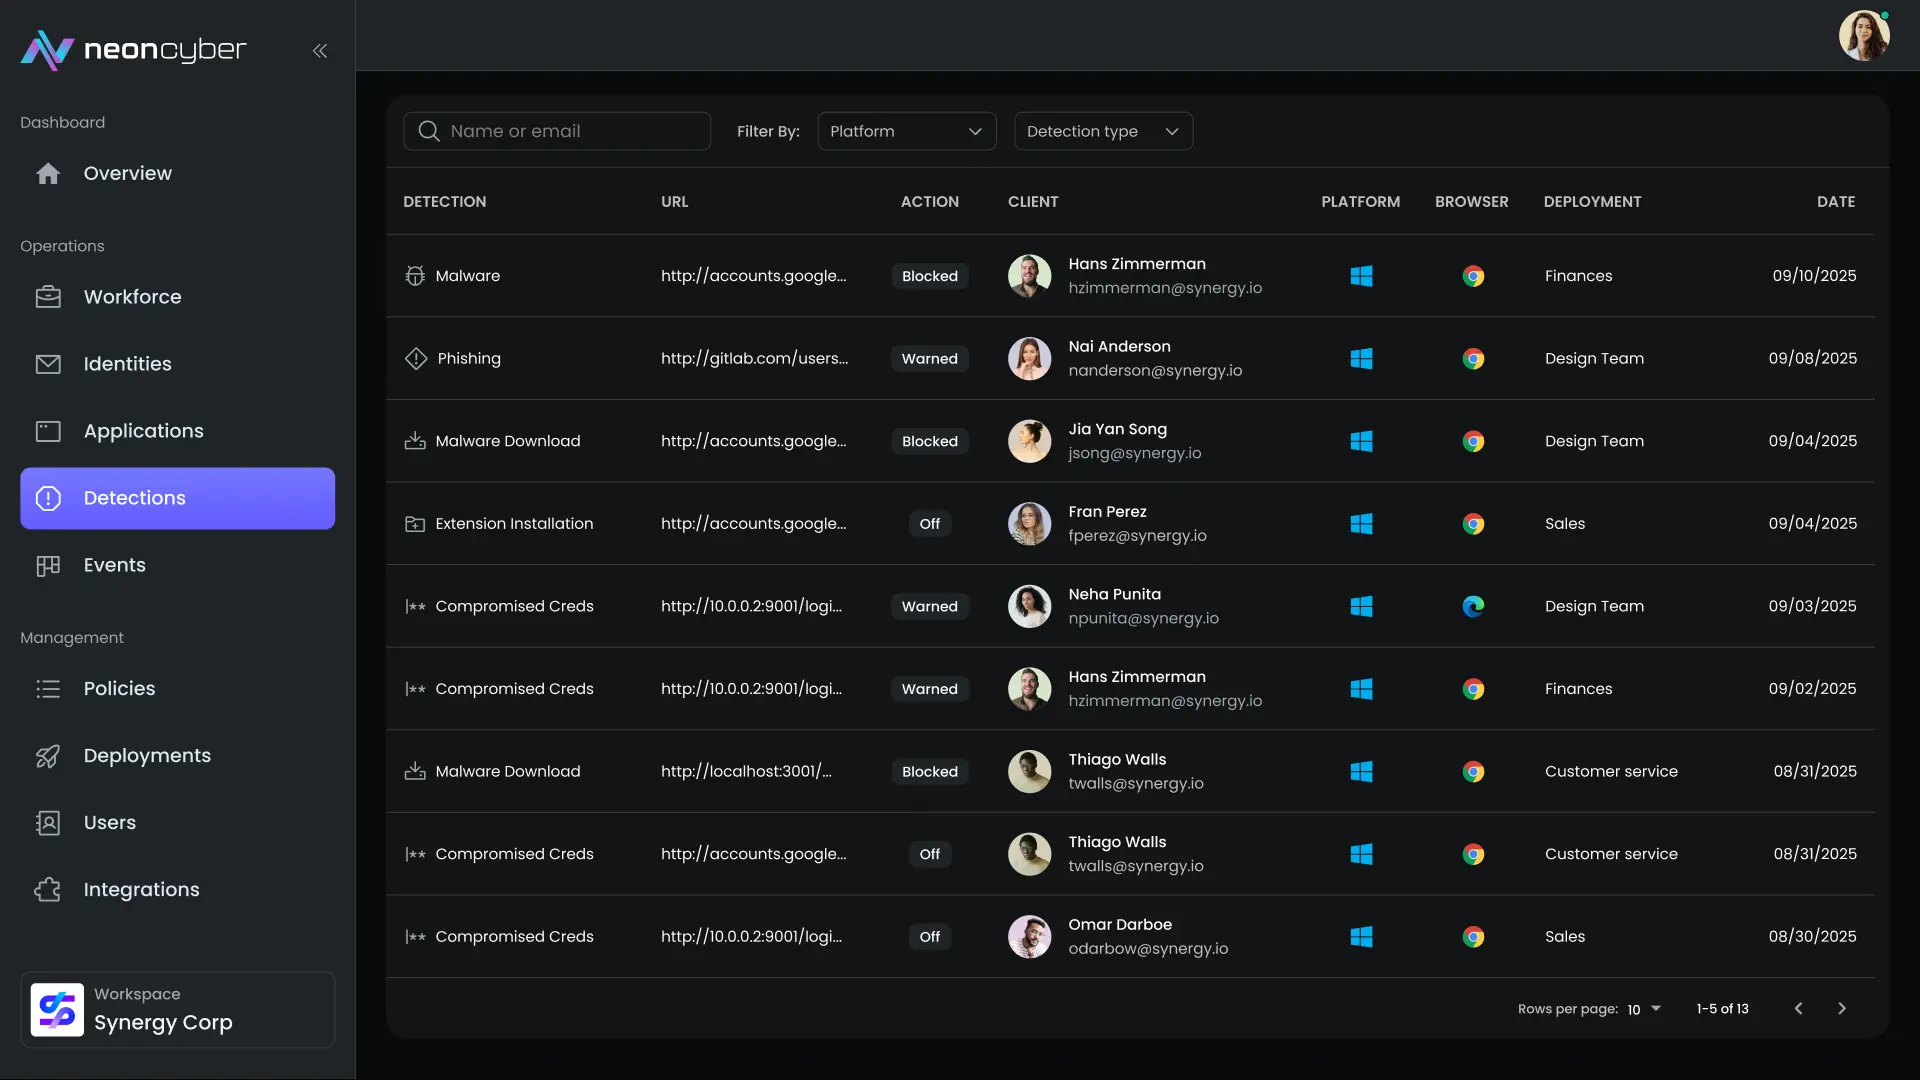The image size is (1920, 1080).
Task: Click the Phishing diamond warning icon
Action: (416, 359)
